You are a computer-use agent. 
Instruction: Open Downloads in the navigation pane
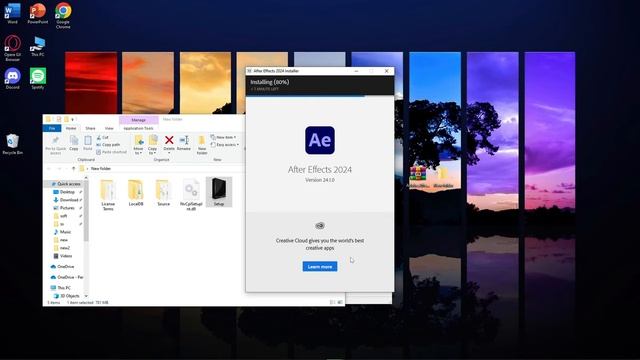tap(68, 200)
